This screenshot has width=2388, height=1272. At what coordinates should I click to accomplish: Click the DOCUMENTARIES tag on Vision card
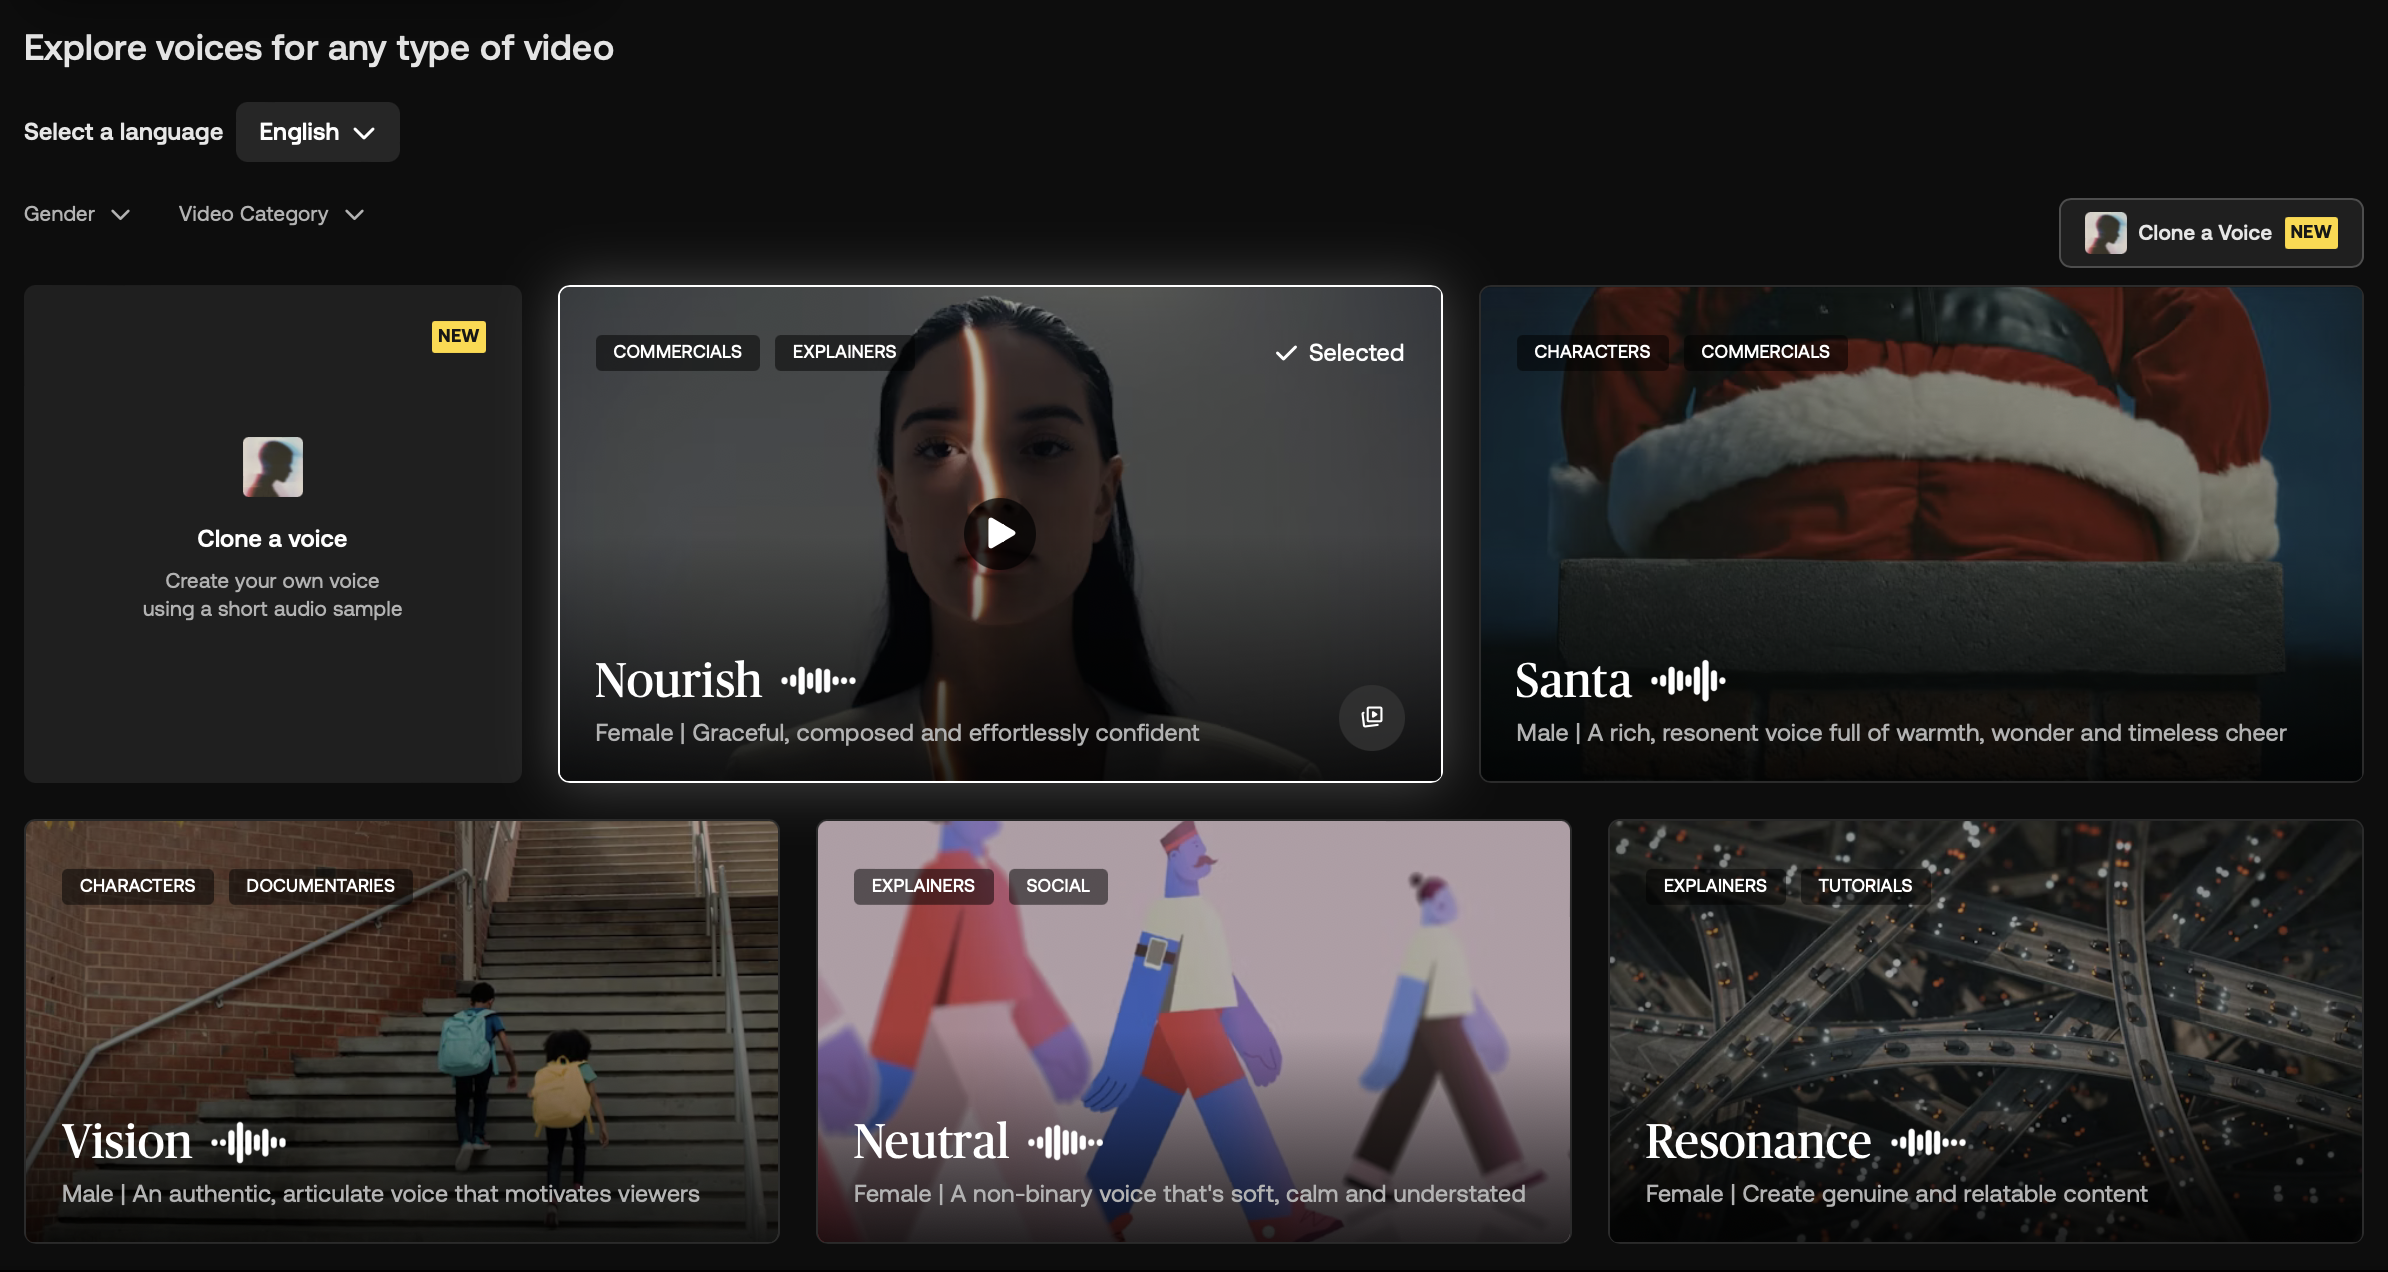point(320,886)
